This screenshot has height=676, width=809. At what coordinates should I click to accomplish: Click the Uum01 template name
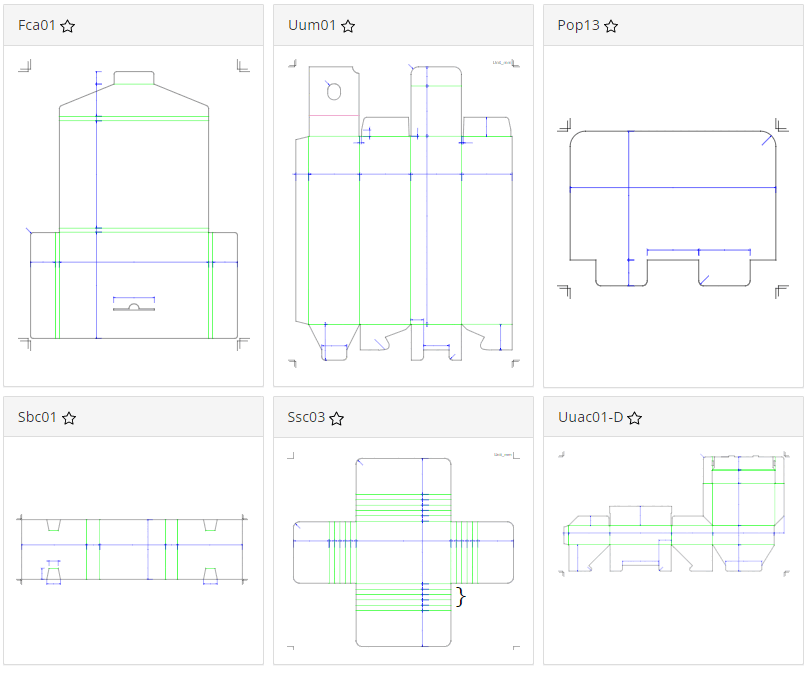[311, 25]
